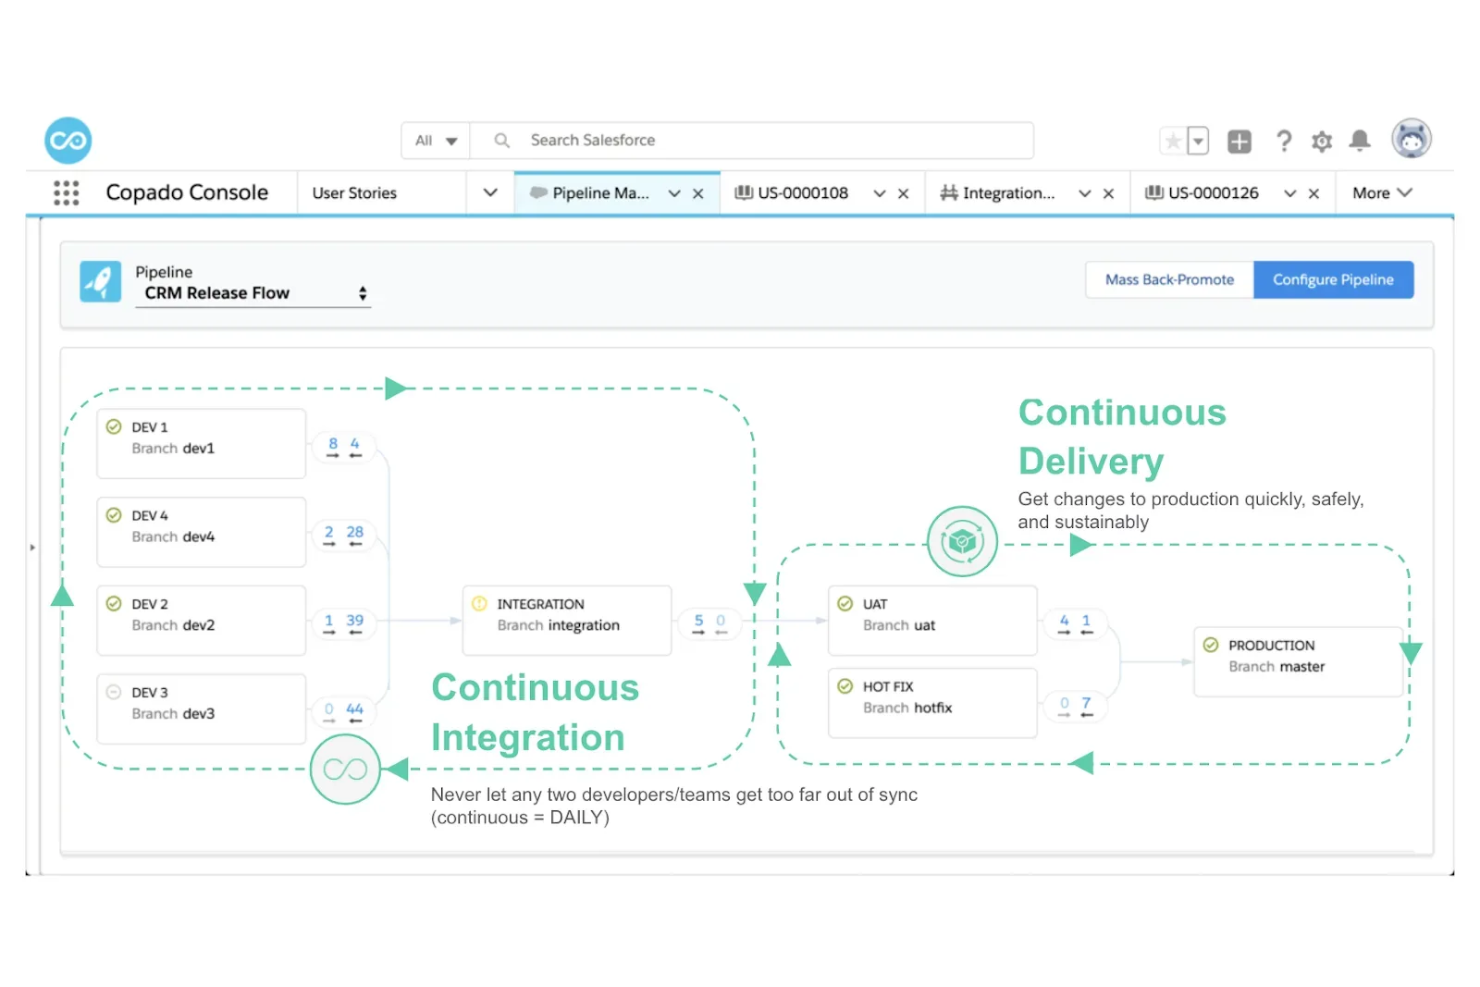Open the plus add icon in the header

tap(1239, 141)
